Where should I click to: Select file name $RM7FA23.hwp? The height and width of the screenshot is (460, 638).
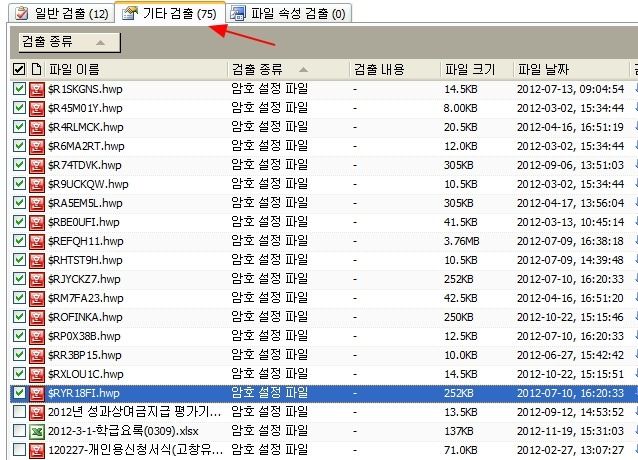pos(85,298)
